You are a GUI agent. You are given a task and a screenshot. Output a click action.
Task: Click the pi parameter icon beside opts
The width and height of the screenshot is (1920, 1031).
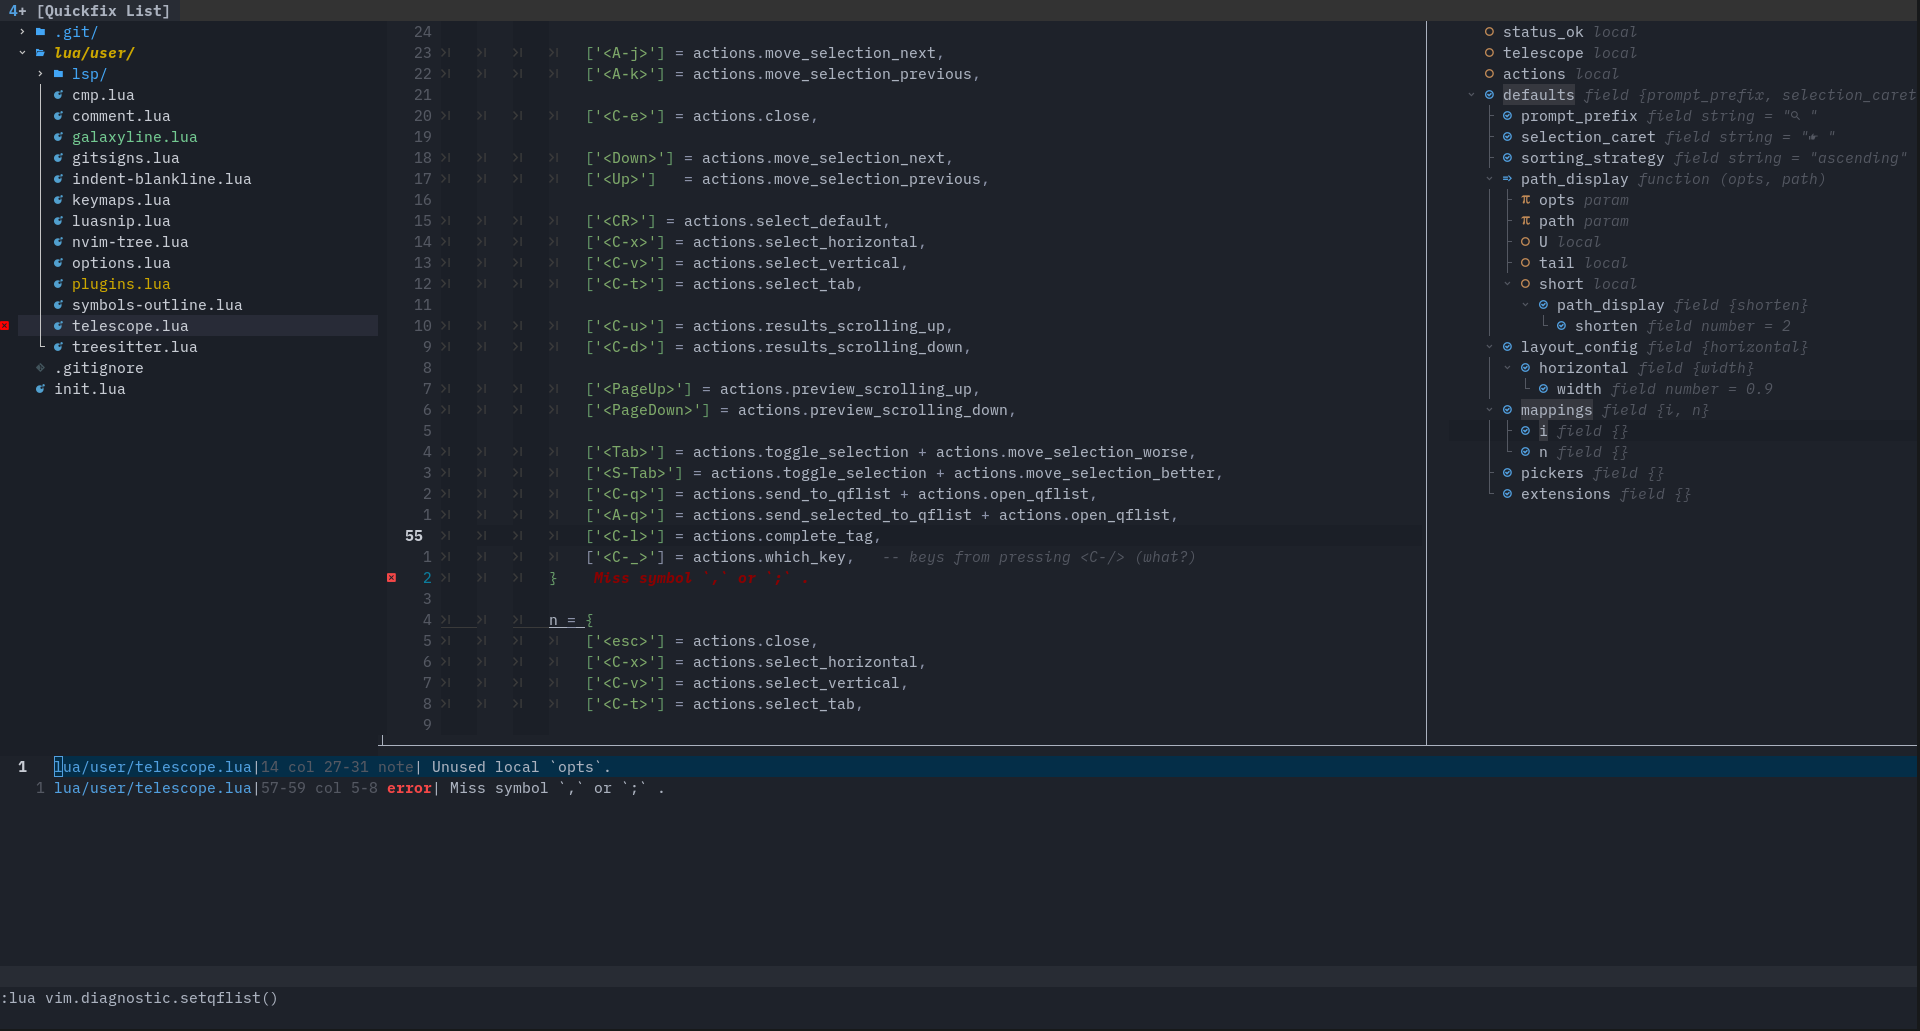[x=1525, y=200]
